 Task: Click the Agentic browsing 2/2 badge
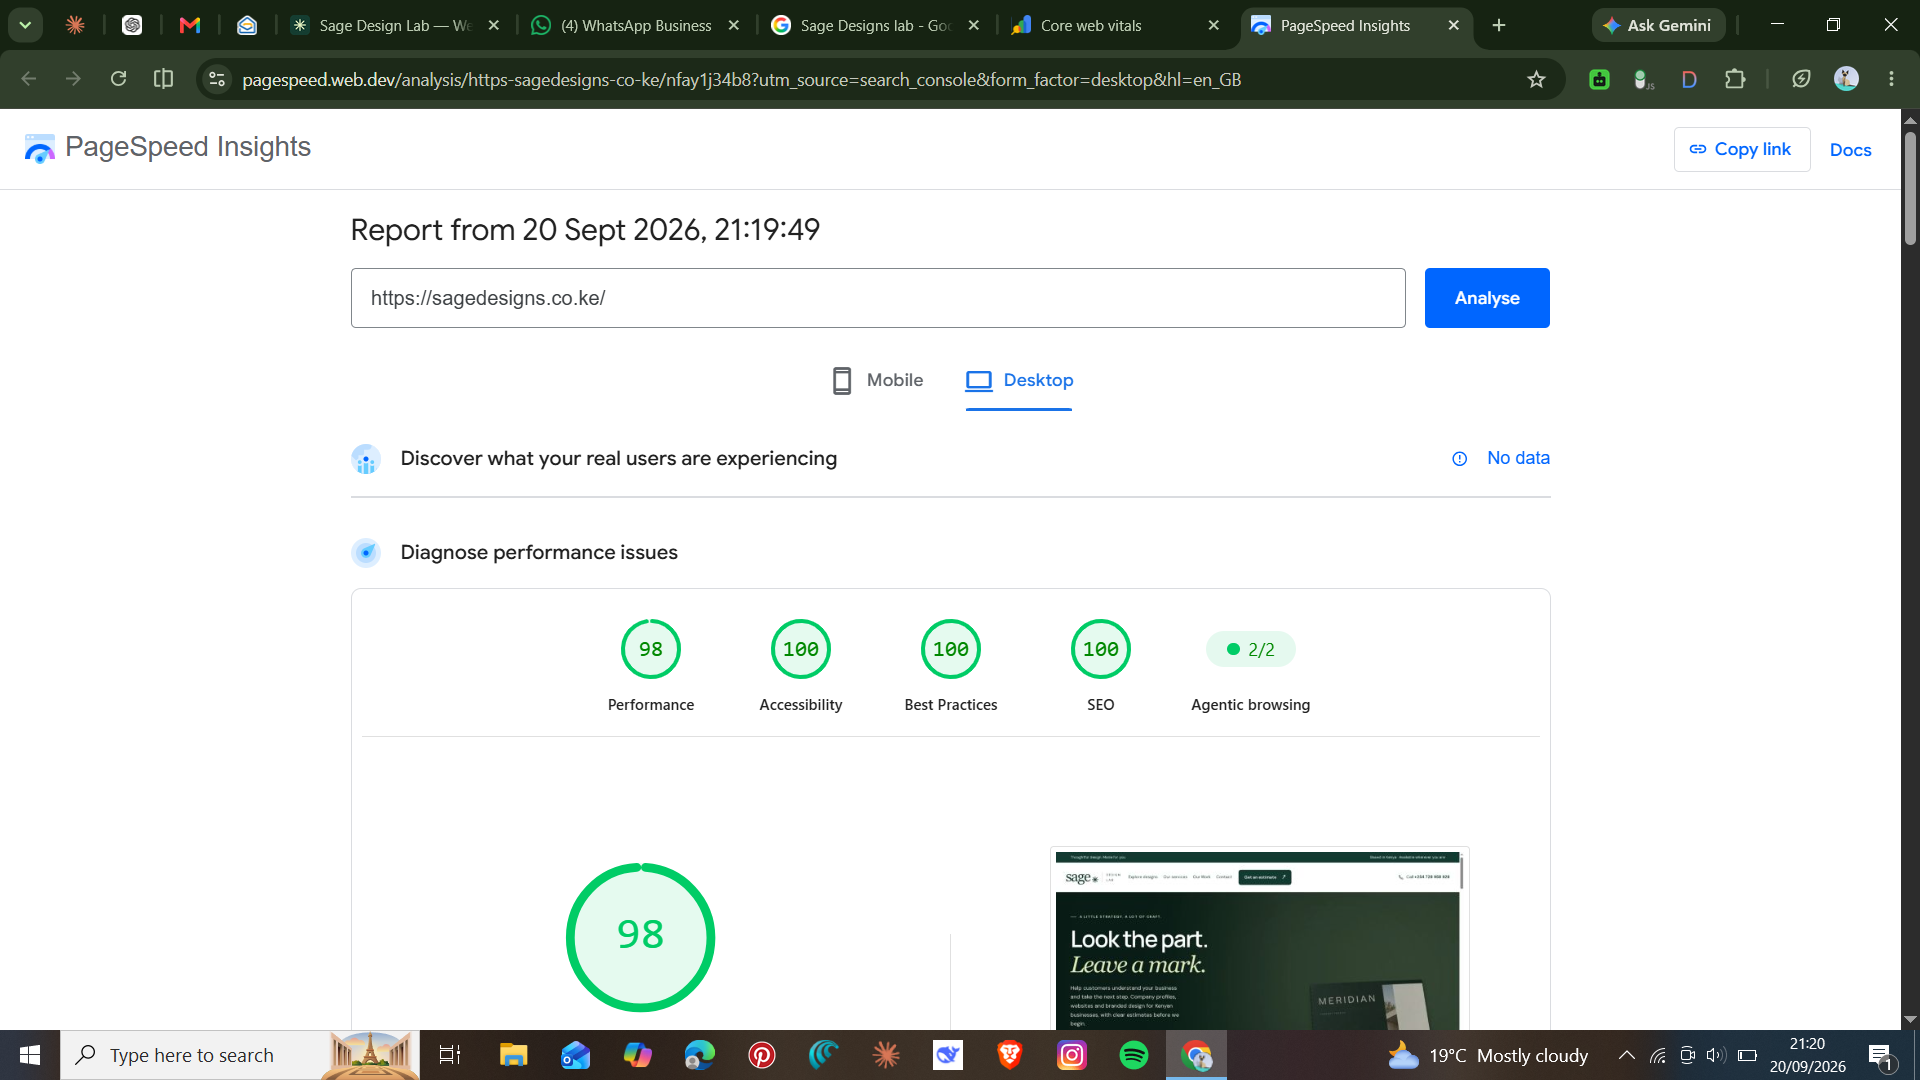(x=1250, y=649)
